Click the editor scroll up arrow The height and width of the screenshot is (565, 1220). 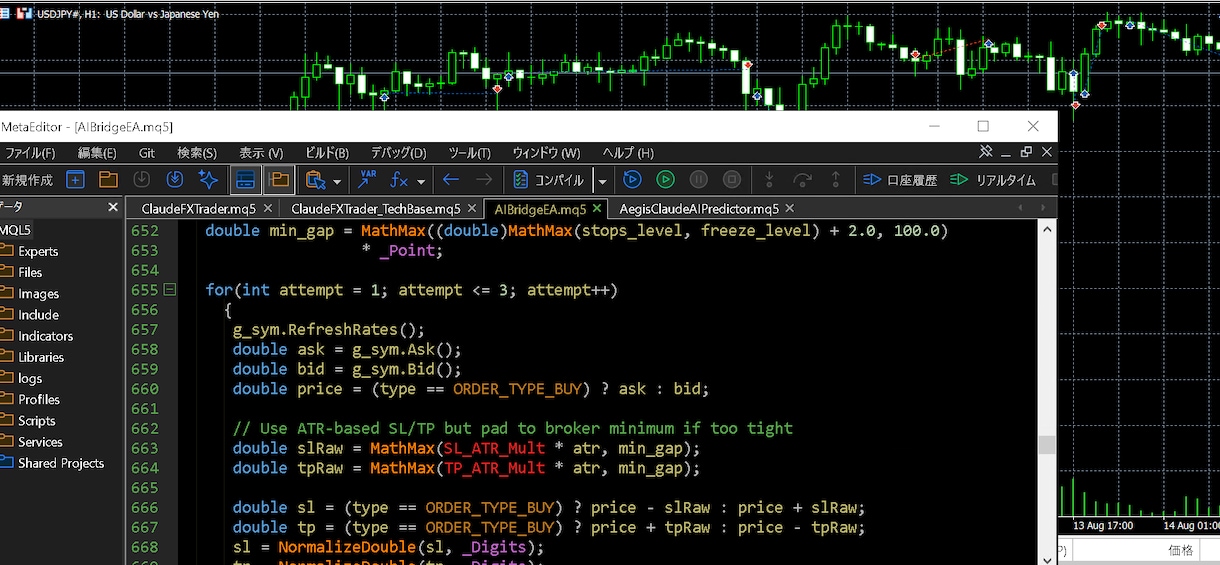click(1047, 229)
